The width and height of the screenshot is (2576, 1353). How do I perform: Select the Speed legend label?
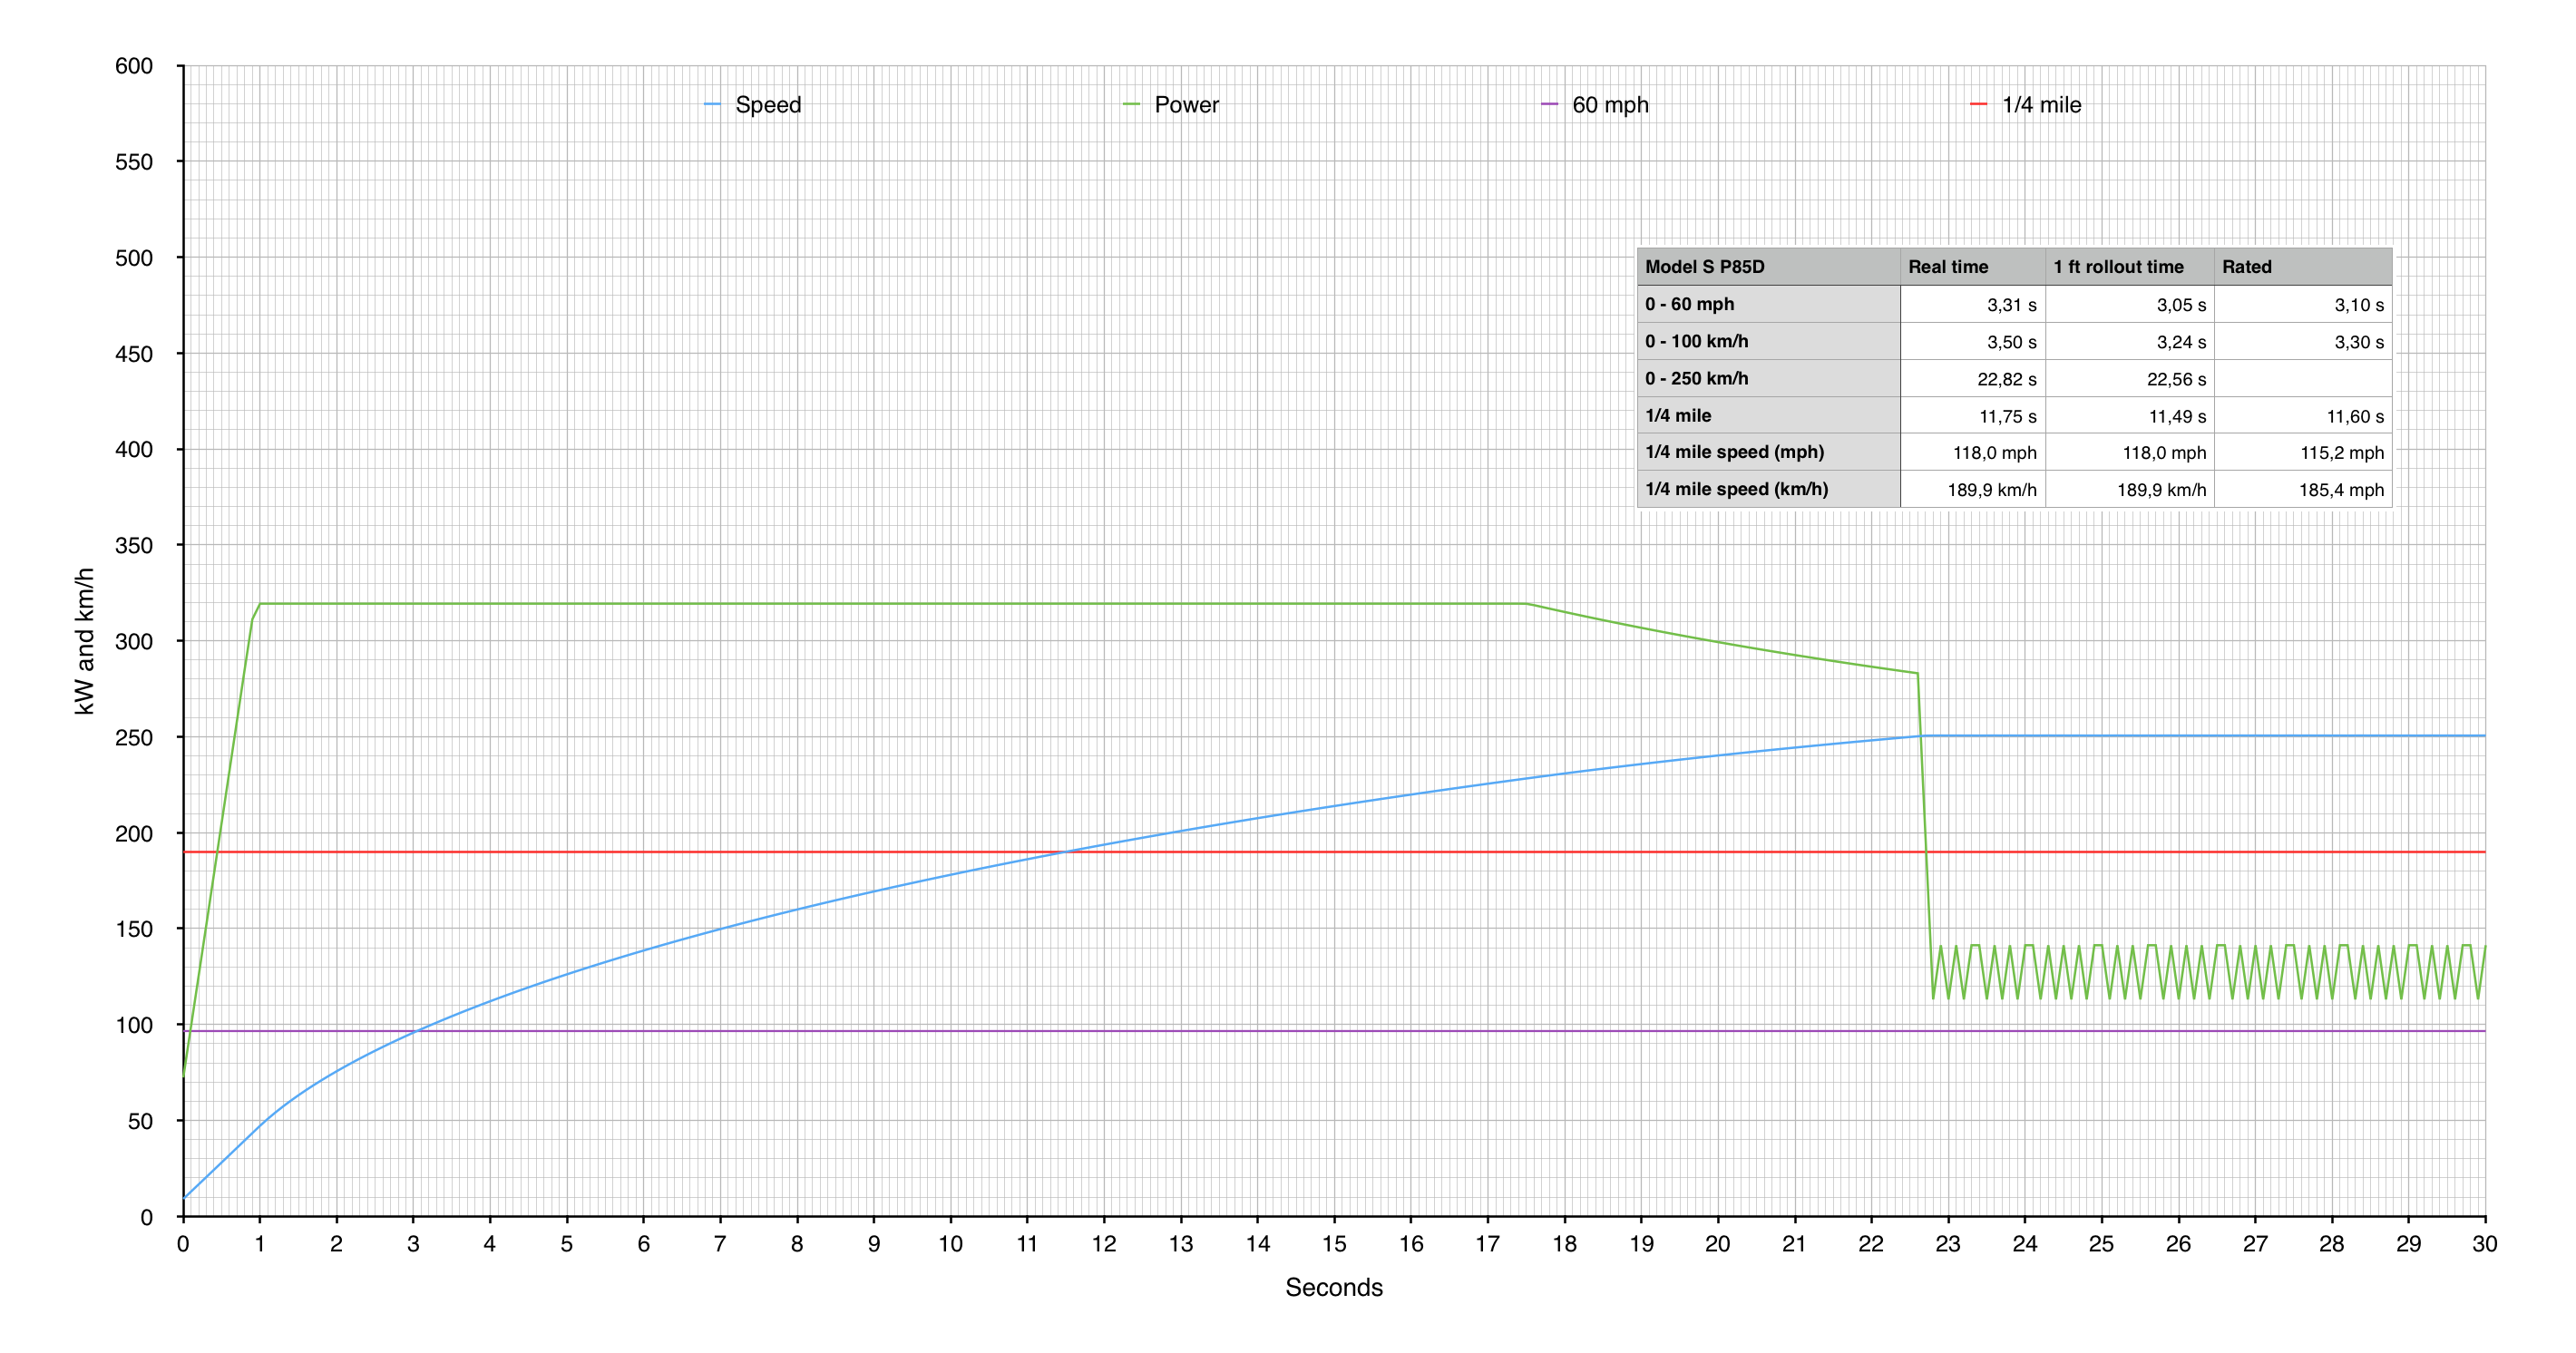click(x=767, y=105)
